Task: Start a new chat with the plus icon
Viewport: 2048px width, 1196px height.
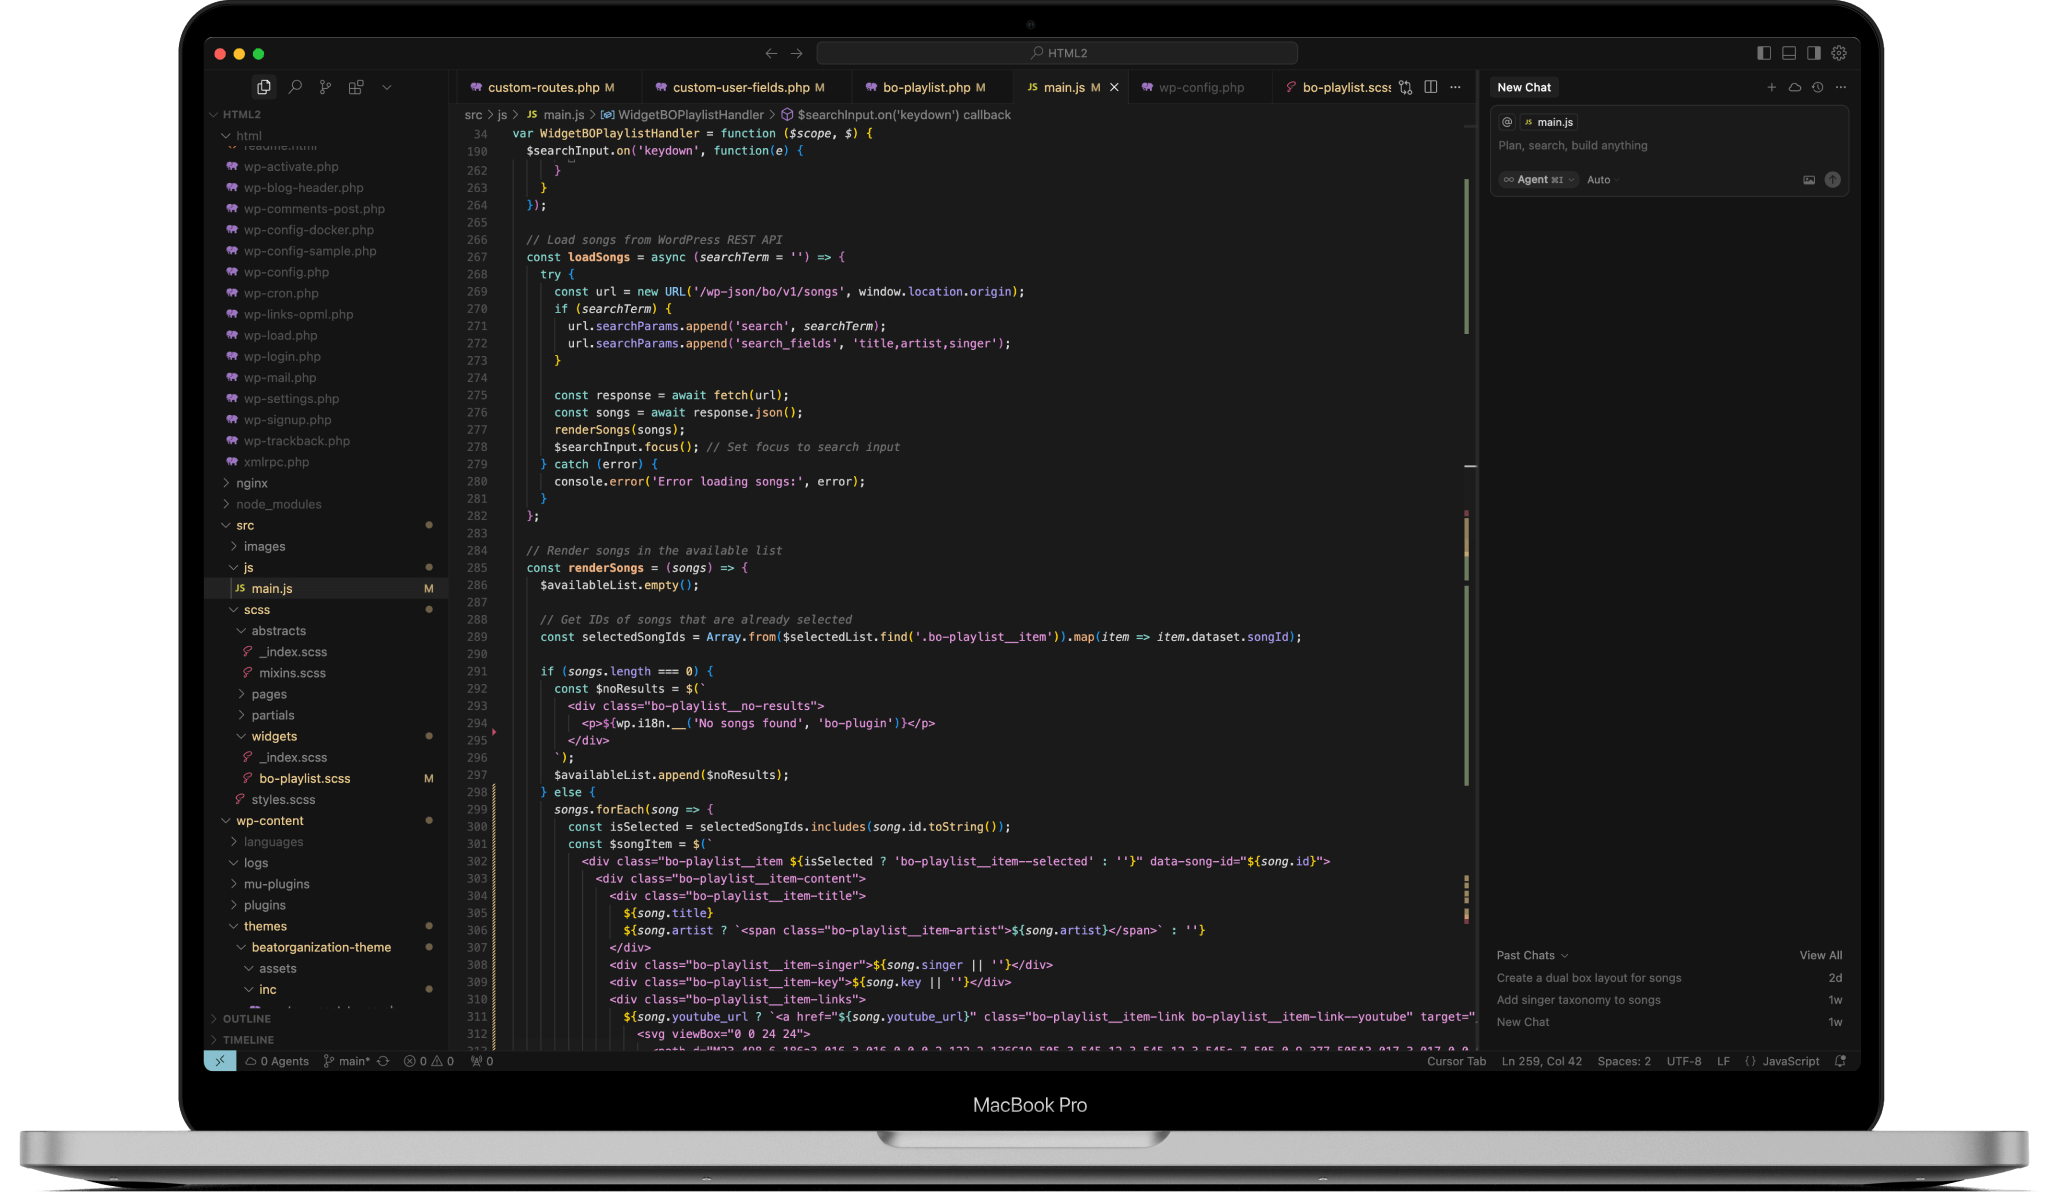Action: [x=1772, y=87]
